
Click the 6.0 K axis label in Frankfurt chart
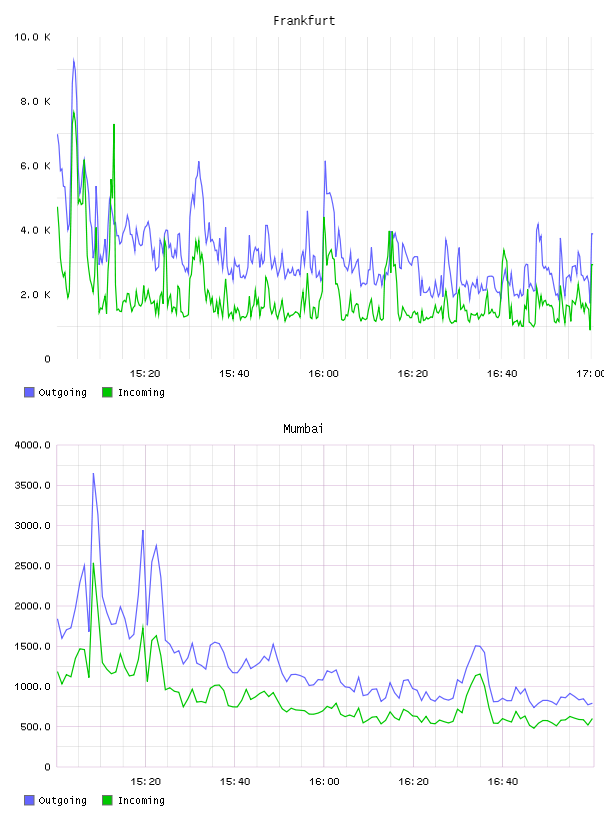point(35,166)
